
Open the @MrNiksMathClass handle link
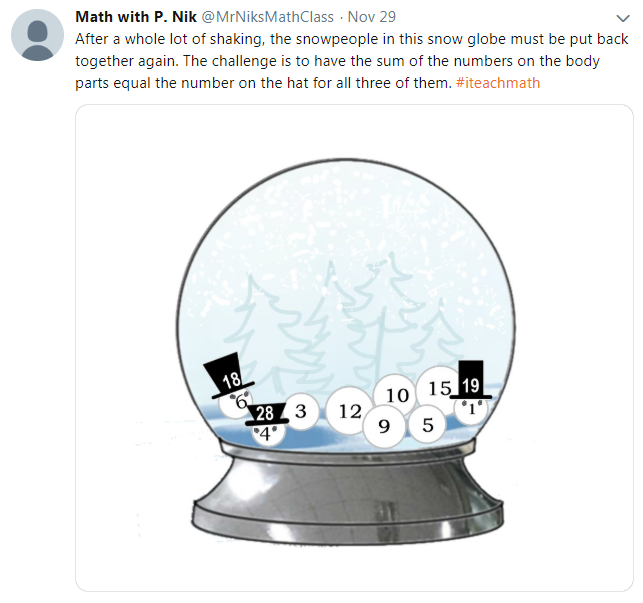pyautogui.click(x=268, y=17)
